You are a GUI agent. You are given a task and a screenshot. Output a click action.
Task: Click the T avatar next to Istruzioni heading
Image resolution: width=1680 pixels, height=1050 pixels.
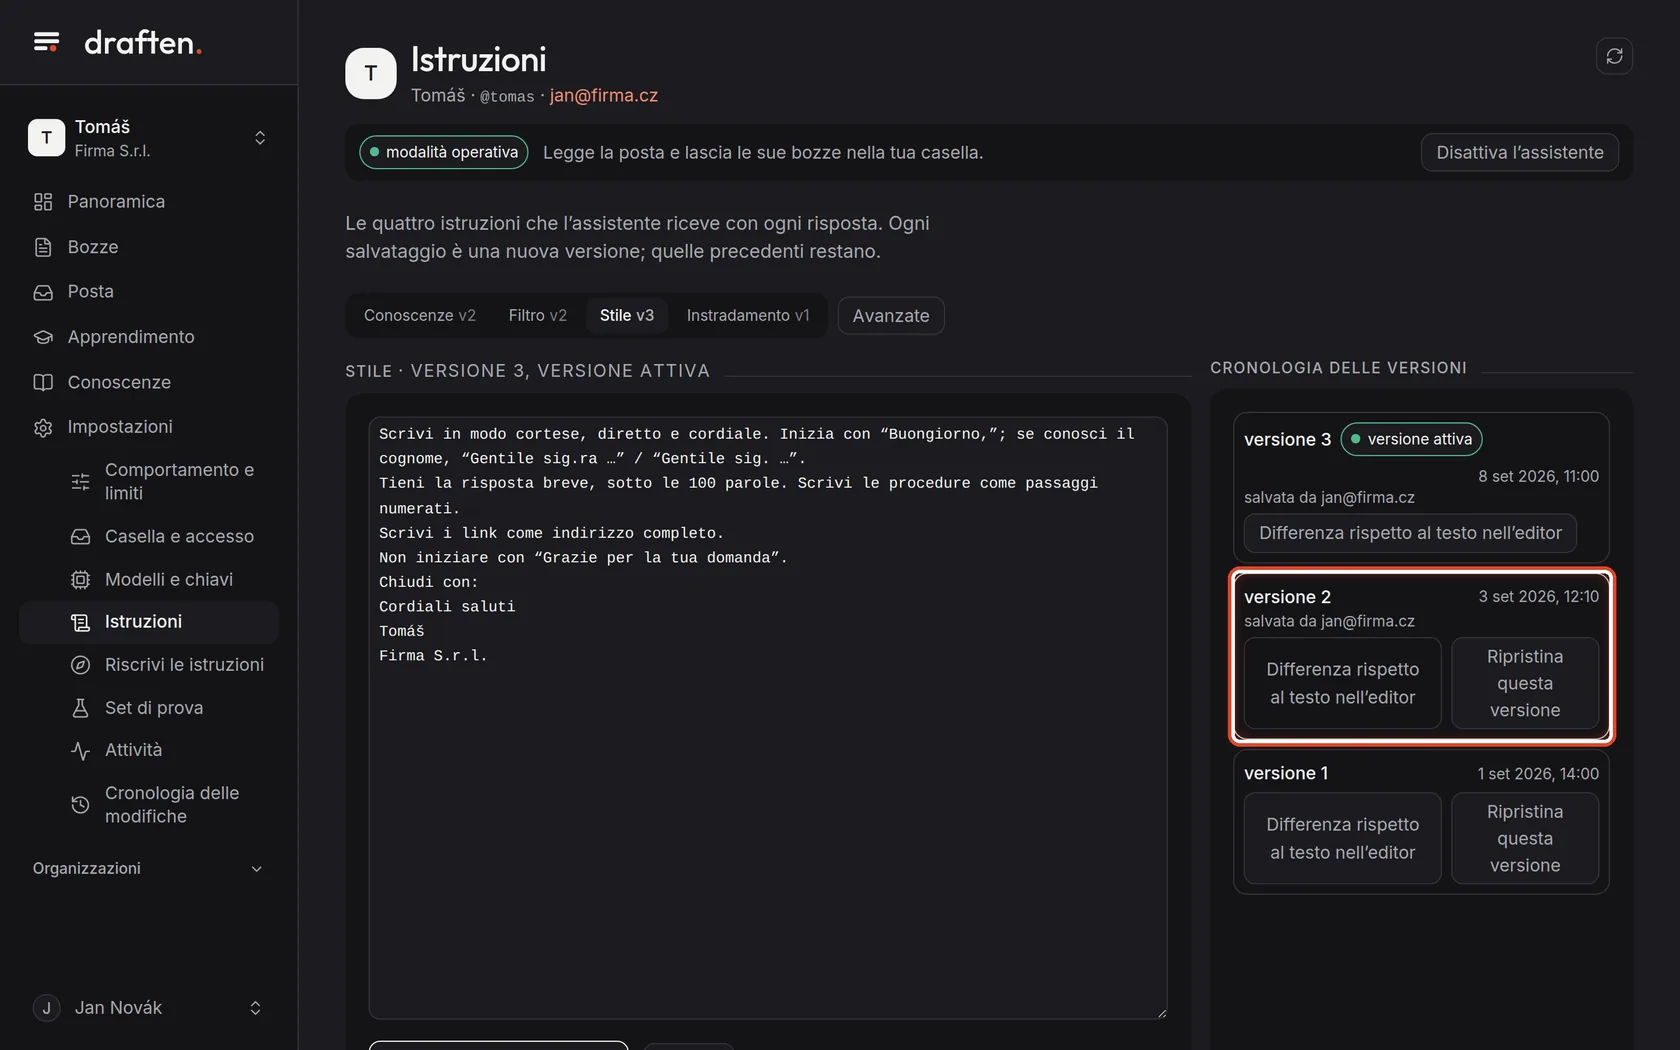pyautogui.click(x=371, y=73)
